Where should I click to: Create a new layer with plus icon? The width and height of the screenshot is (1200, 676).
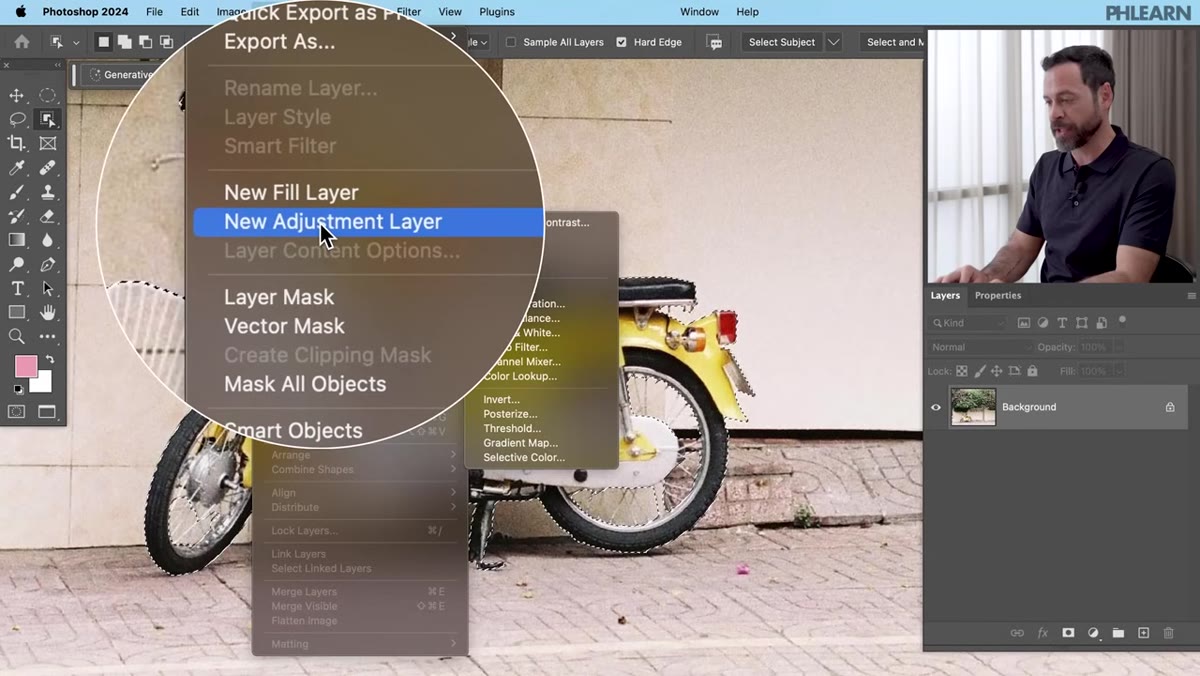click(x=1143, y=633)
